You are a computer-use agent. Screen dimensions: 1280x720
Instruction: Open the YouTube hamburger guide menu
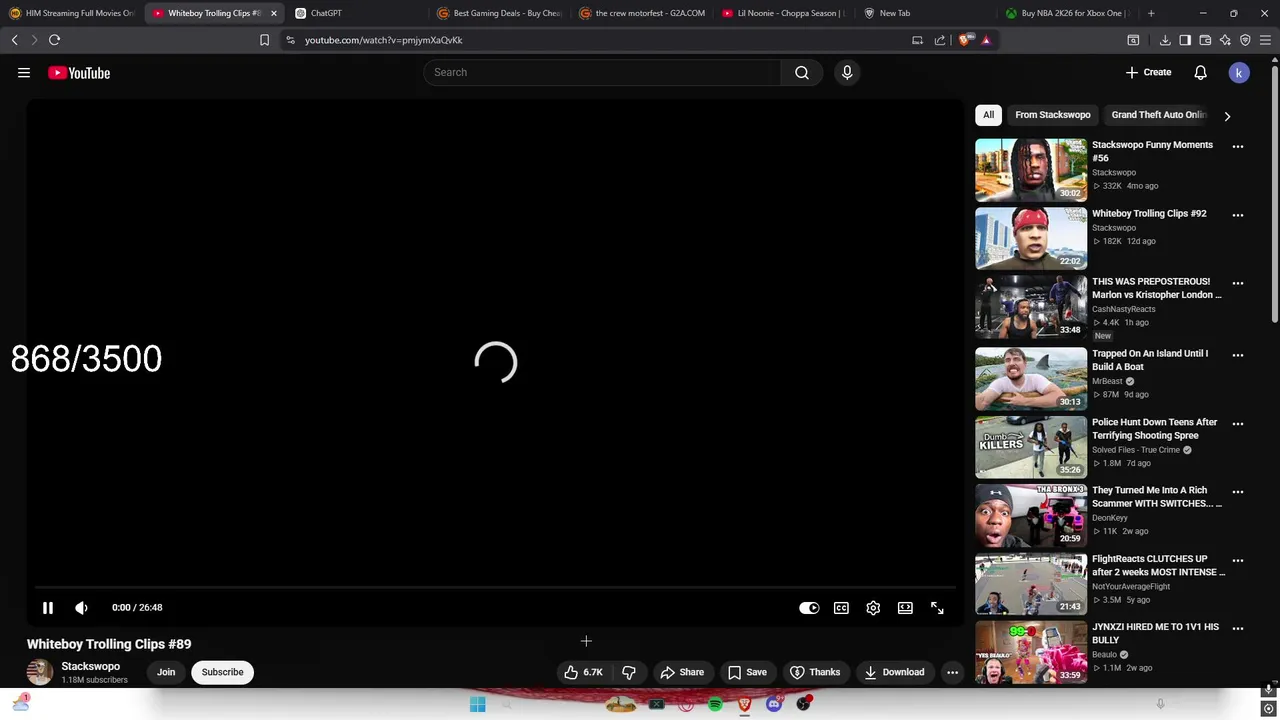click(24, 72)
